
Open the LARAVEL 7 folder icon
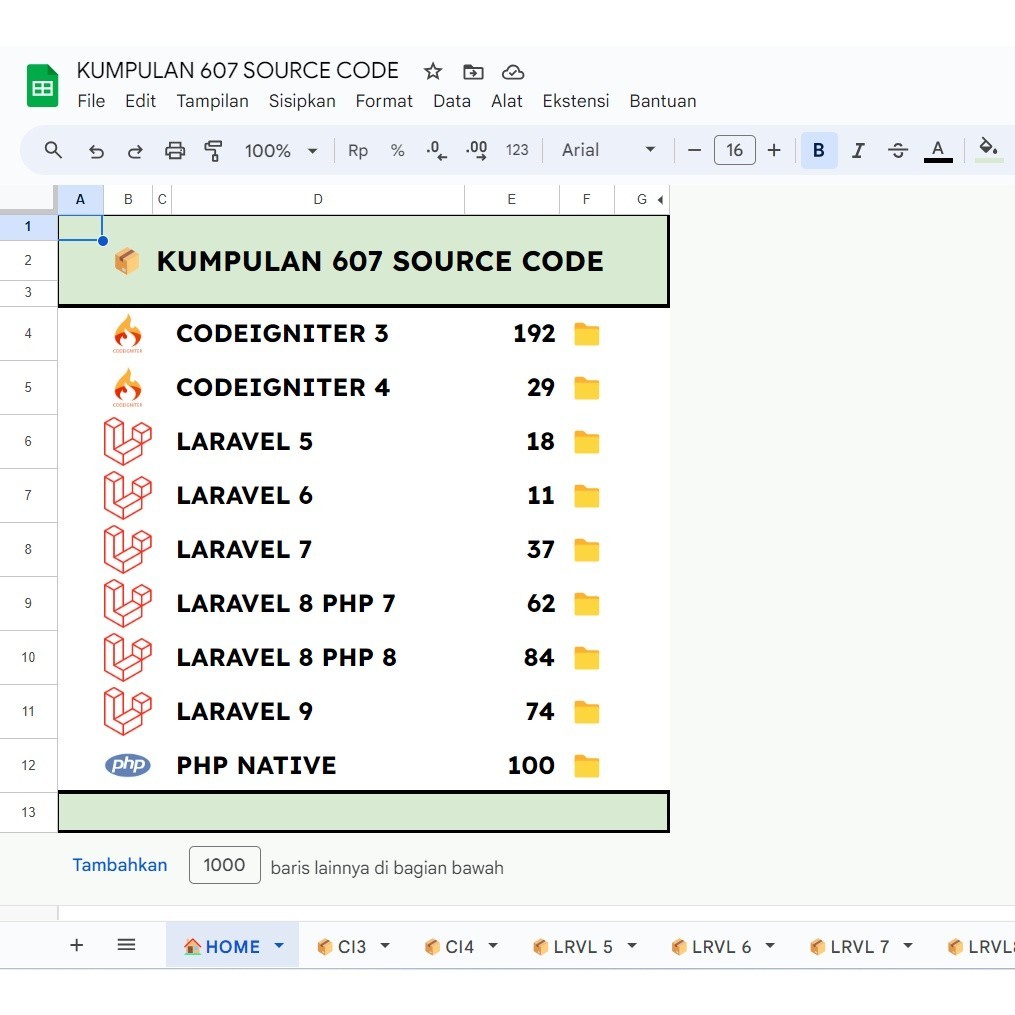pos(586,550)
